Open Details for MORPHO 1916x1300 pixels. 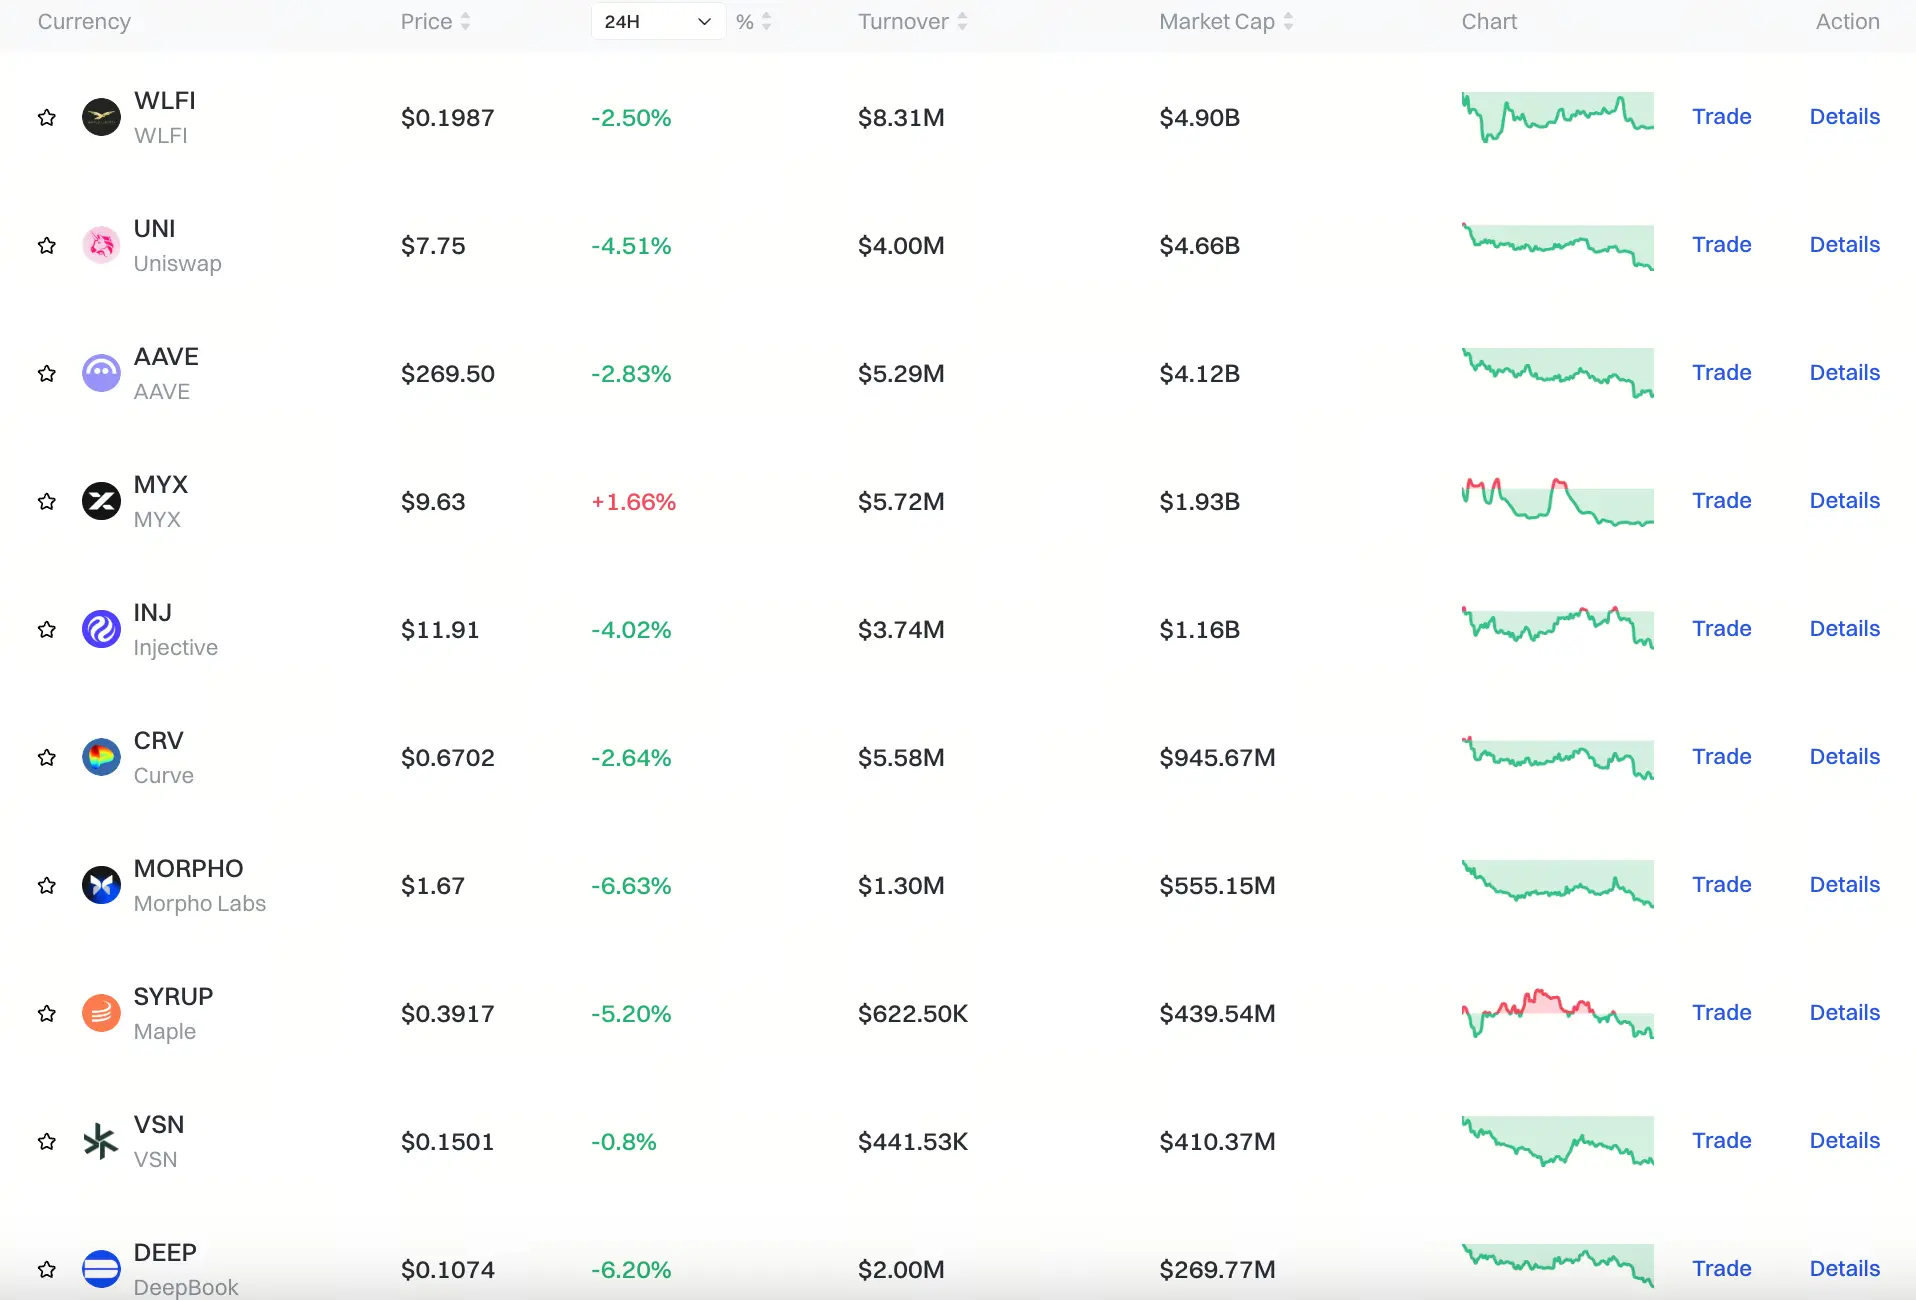tap(1844, 885)
